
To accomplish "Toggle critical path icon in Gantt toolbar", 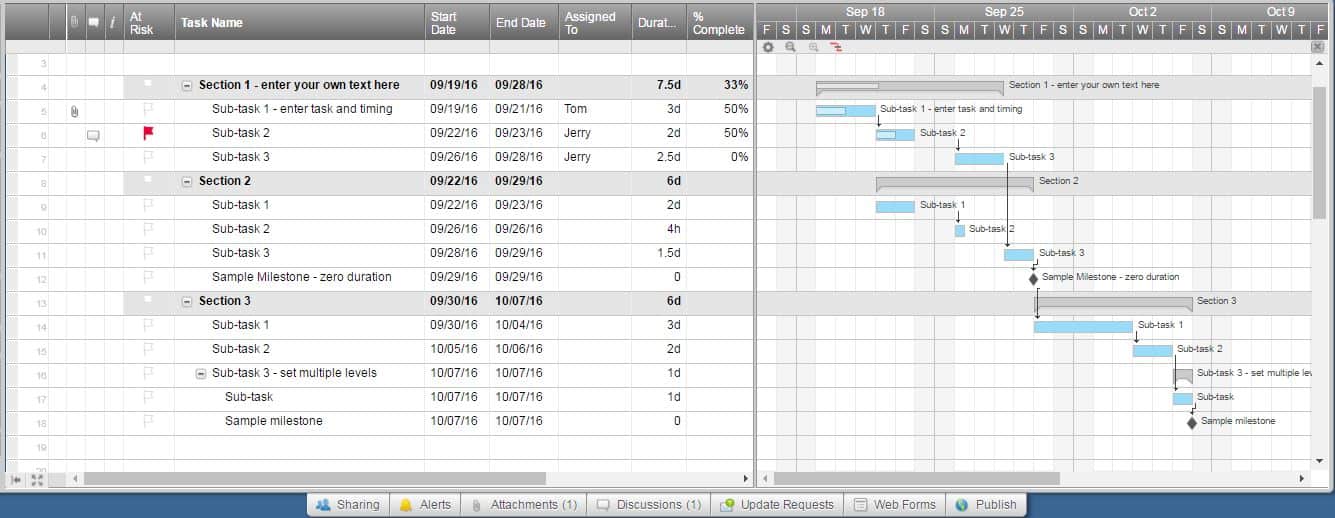I will coord(836,47).
